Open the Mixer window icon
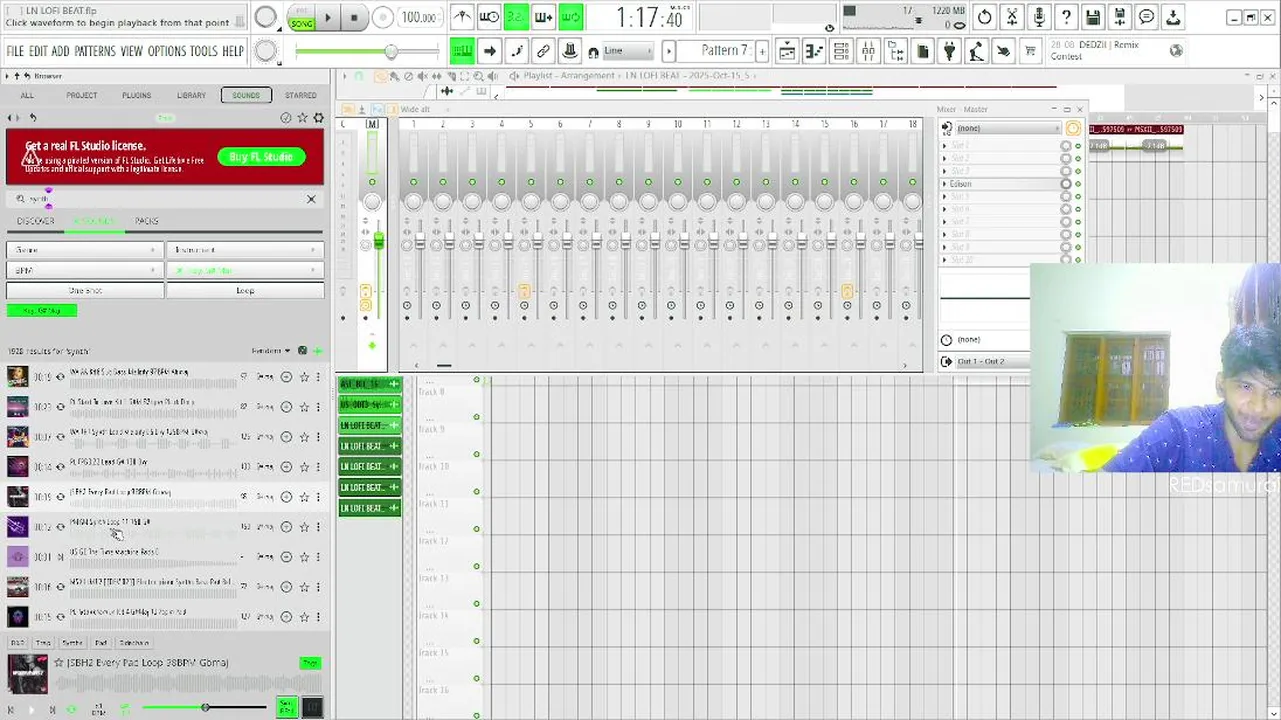The image size is (1281, 720). coord(868,51)
